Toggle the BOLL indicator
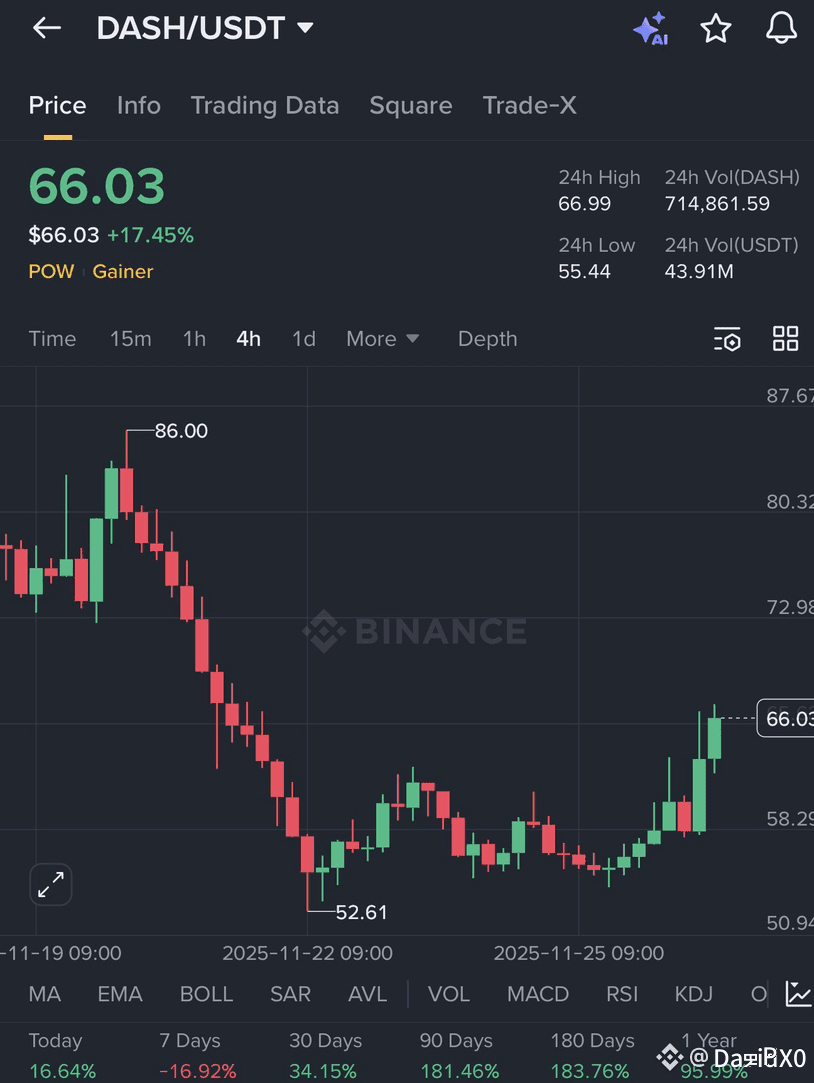This screenshot has width=814, height=1083. point(206,994)
